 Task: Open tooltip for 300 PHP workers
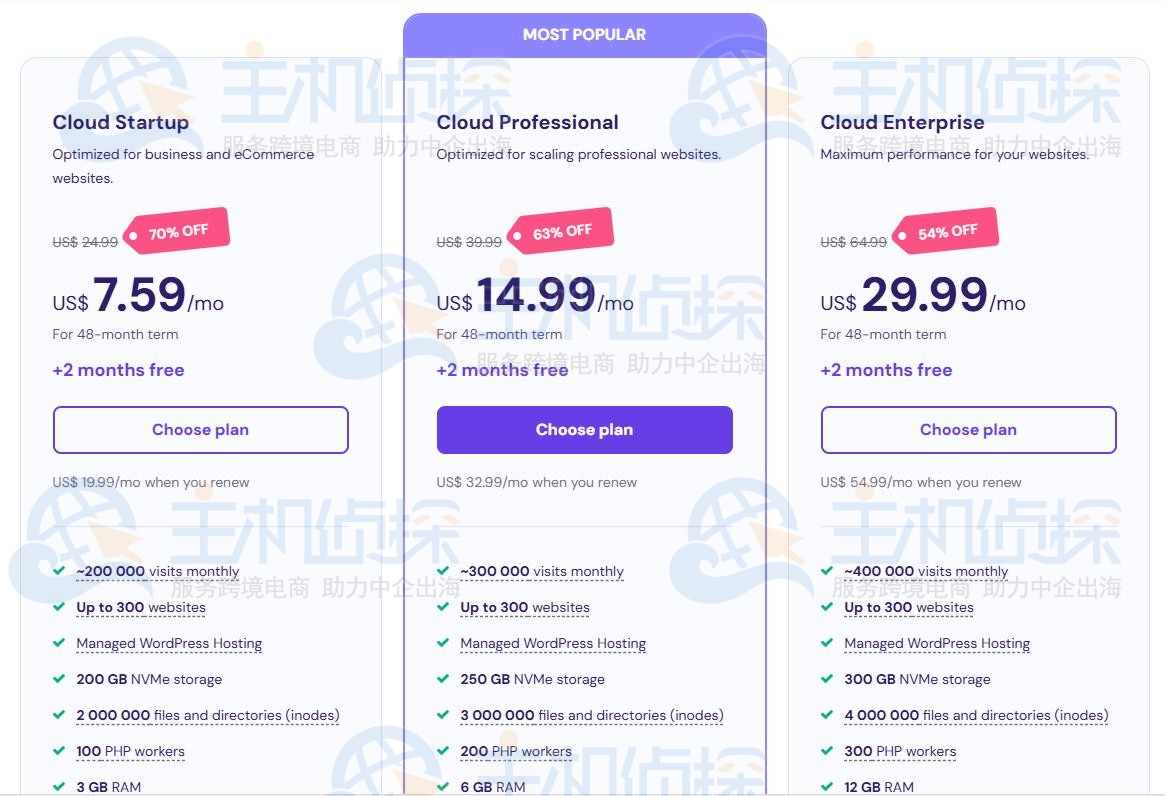click(x=900, y=751)
